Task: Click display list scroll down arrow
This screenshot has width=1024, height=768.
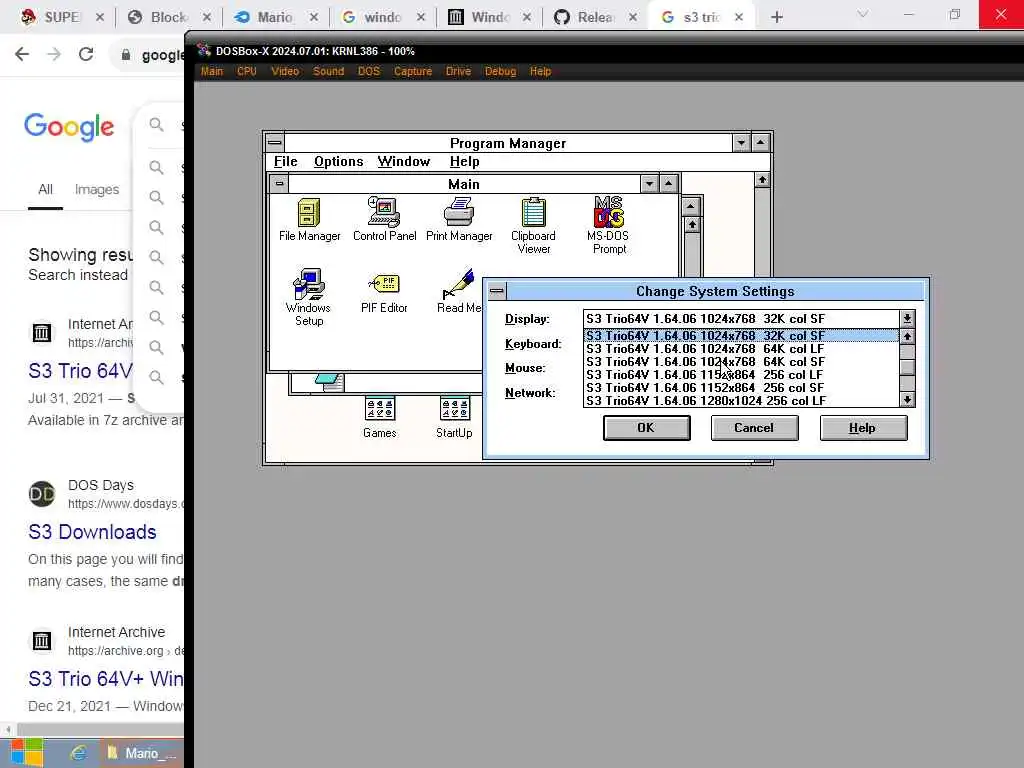Action: click(907, 399)
